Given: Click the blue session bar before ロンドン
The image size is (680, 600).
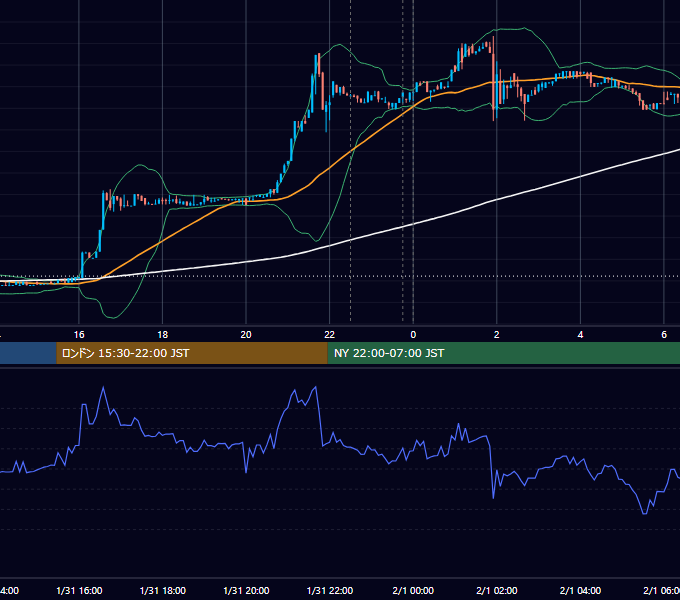Looking at the screenshot, I should click(x=28, y=353).
